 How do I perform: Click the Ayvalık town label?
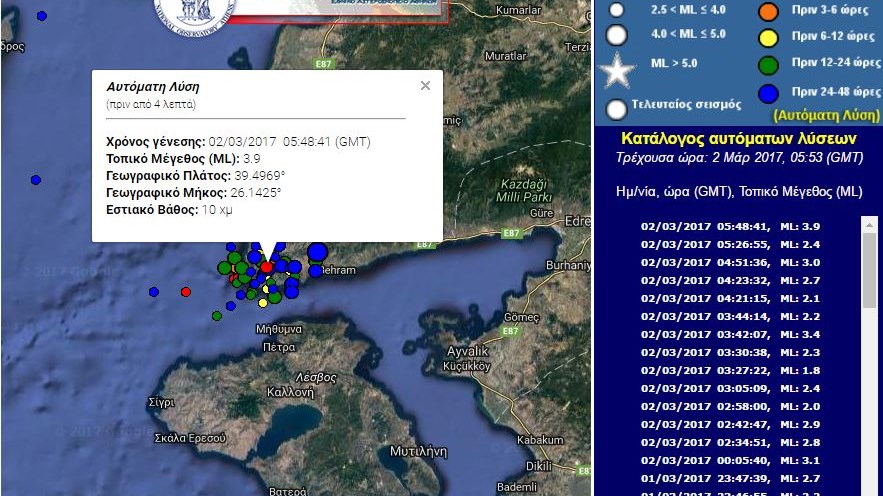tap(467, 351)
